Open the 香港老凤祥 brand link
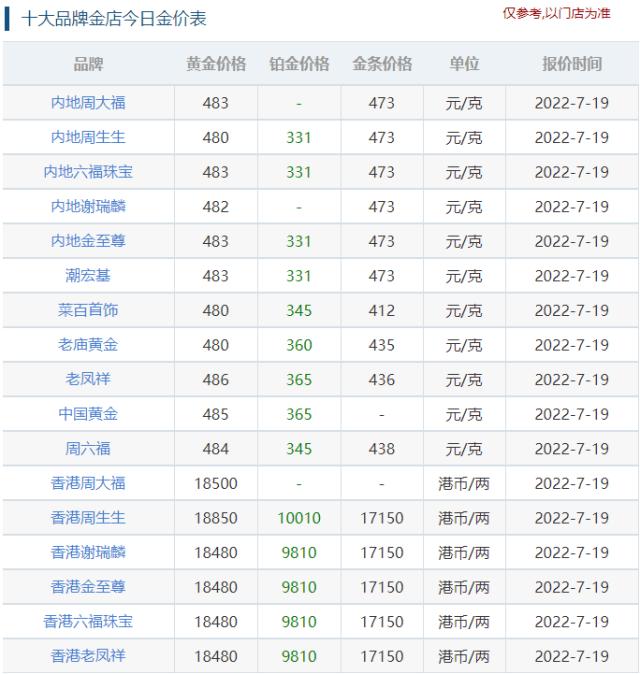Image resolution: width=640 pixels, height=674 pixels. [x=88, y=656]
